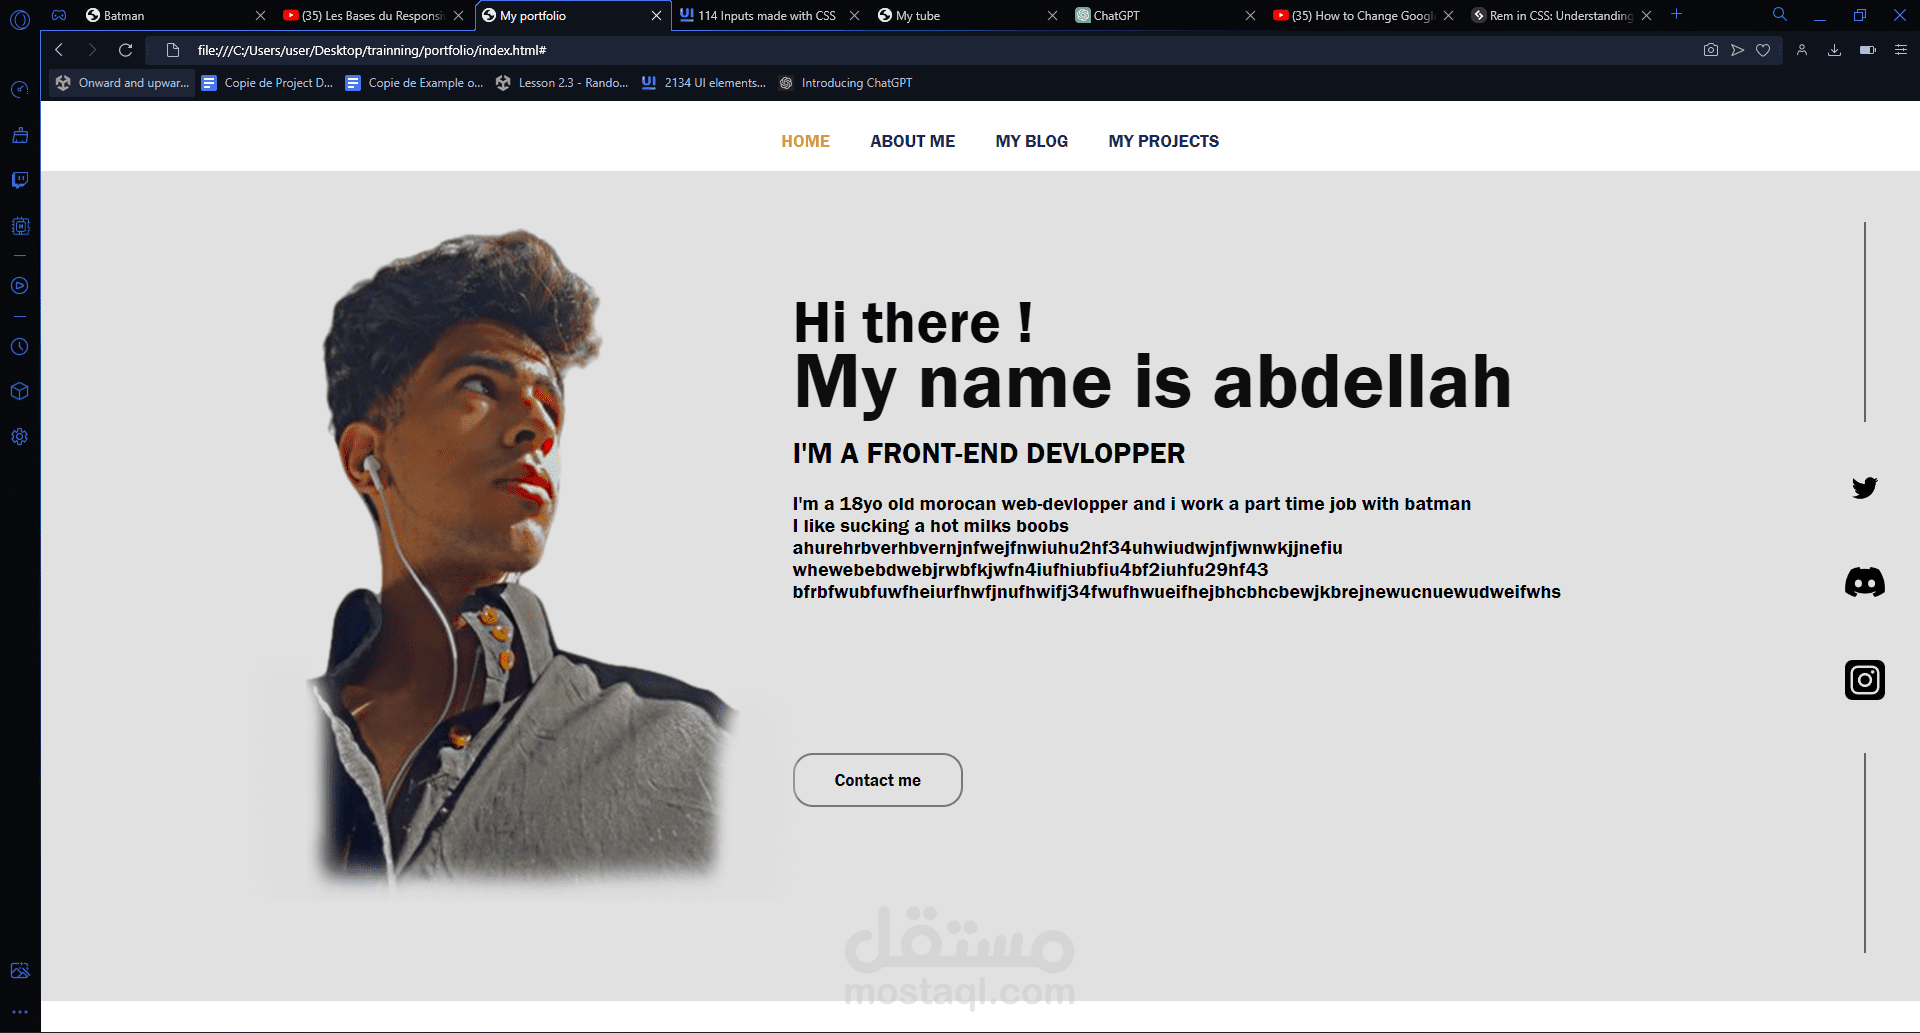Viewport: 1920px width, 1033px height.
Task: Open a new browser tab
Action: tap(1676, 15)
